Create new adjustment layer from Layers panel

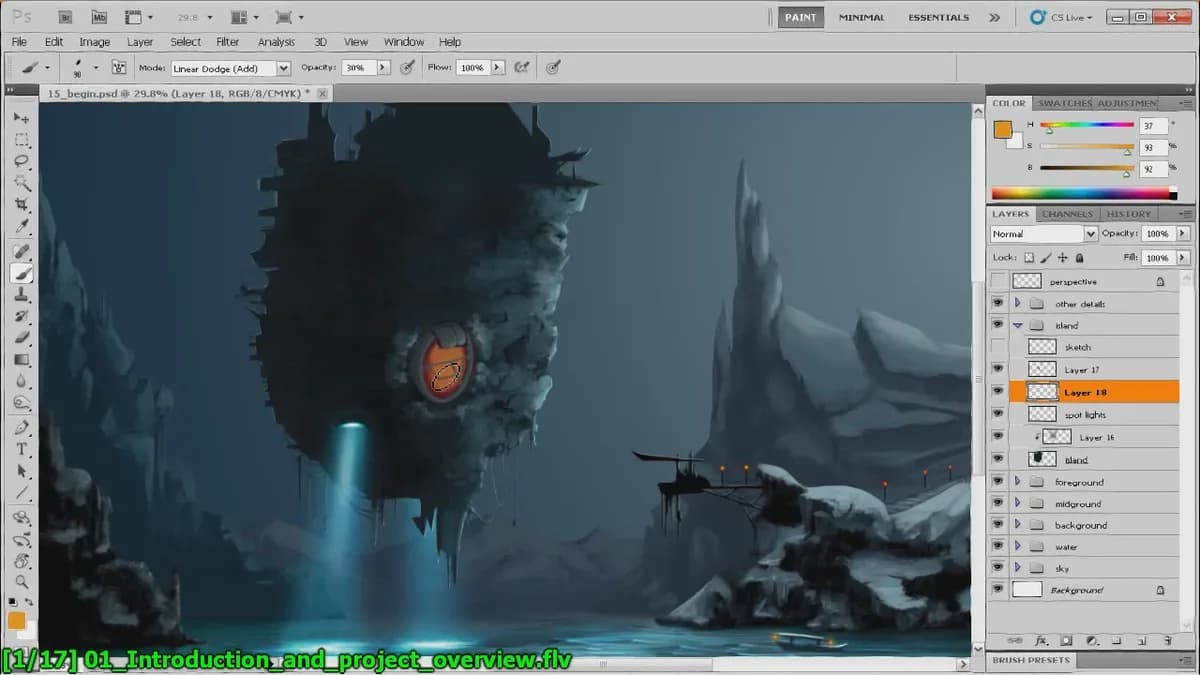1091,640
